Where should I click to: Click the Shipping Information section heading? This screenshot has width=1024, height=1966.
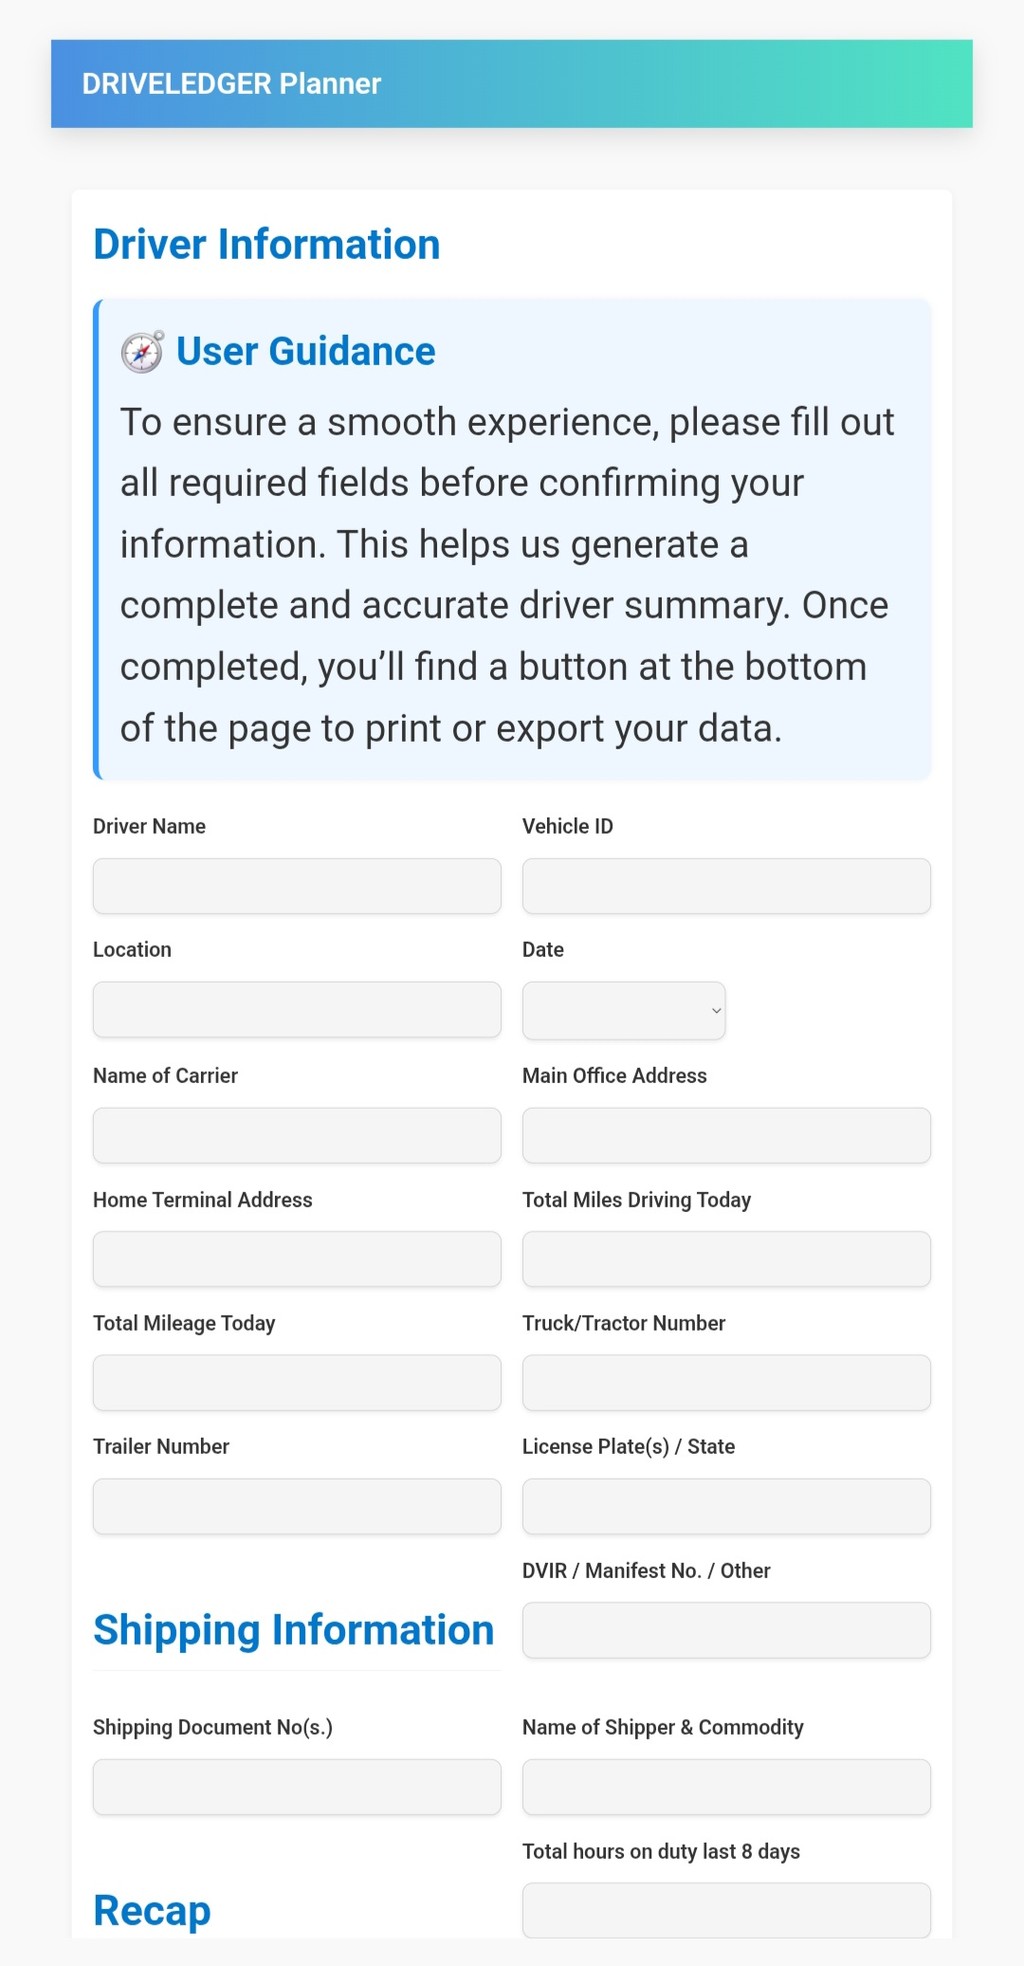293,1630
